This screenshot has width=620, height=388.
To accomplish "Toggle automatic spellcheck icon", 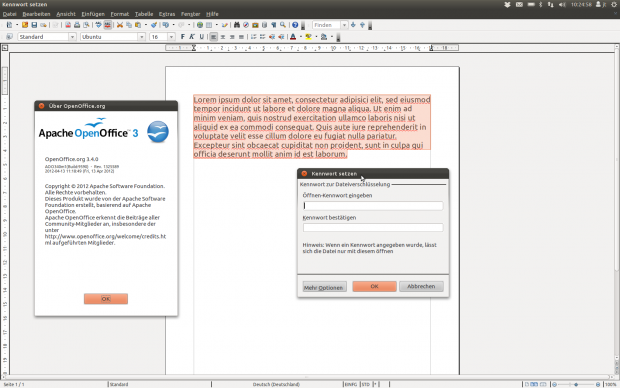I will [x=108, y=25].
